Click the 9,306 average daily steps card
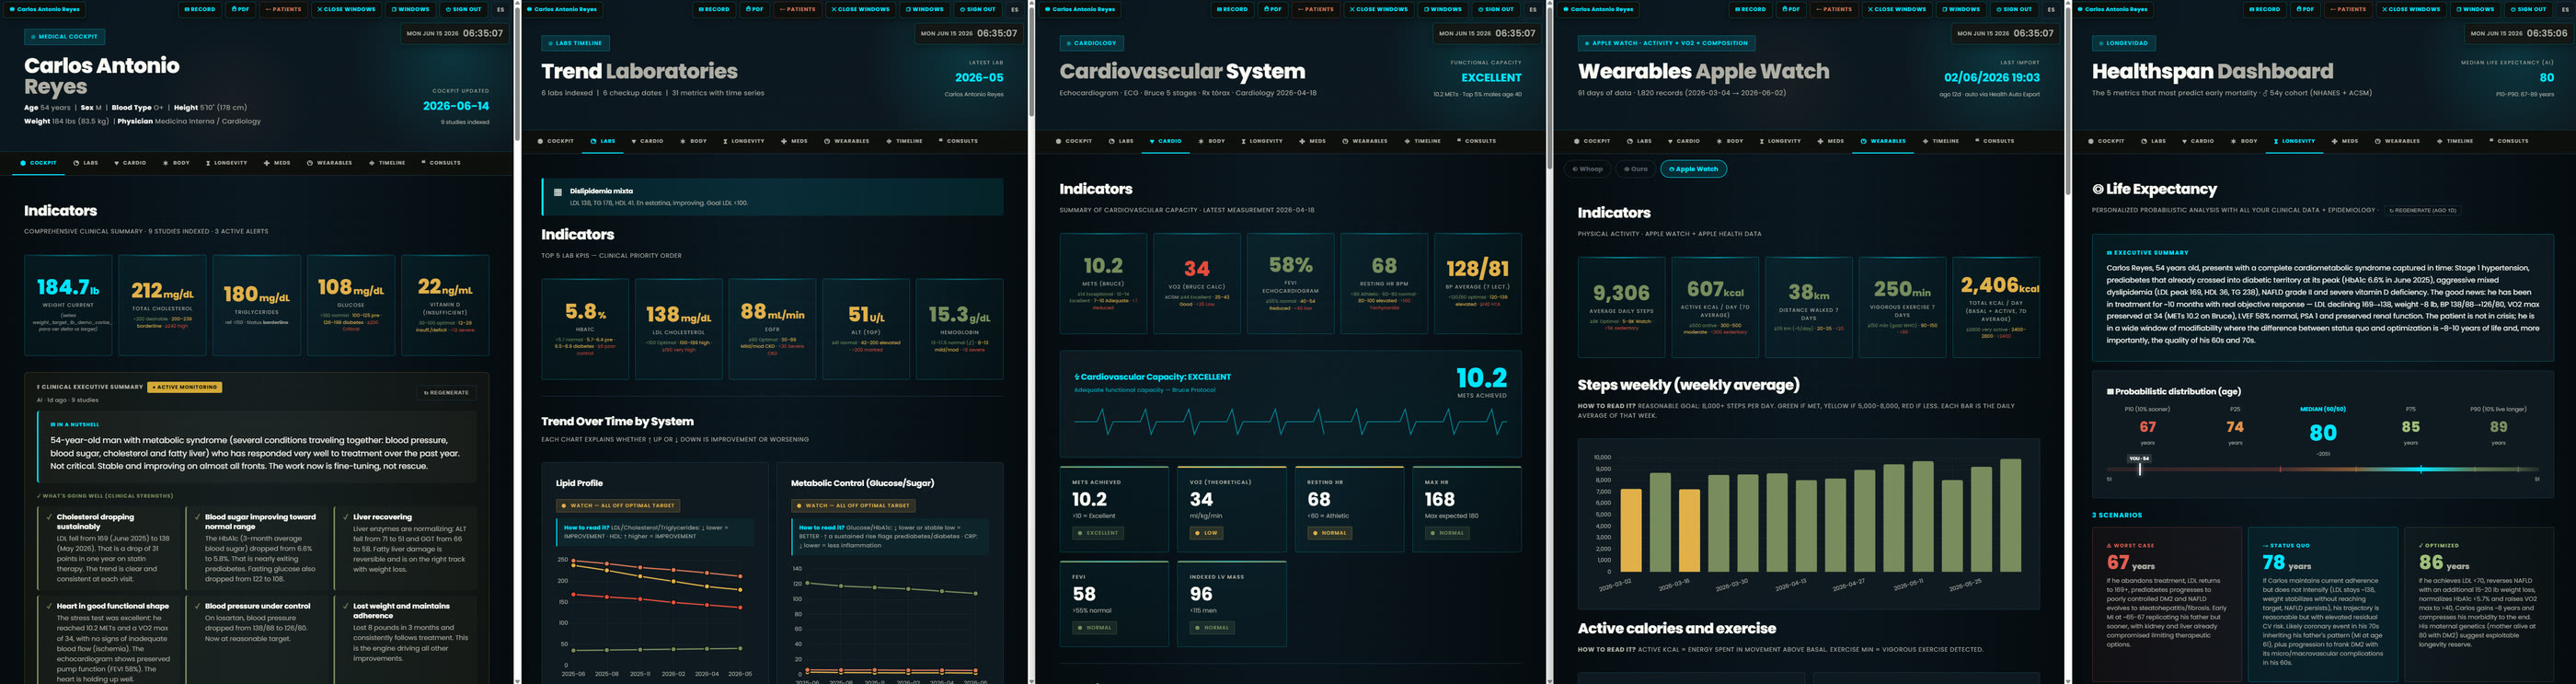 [1621, 308]
